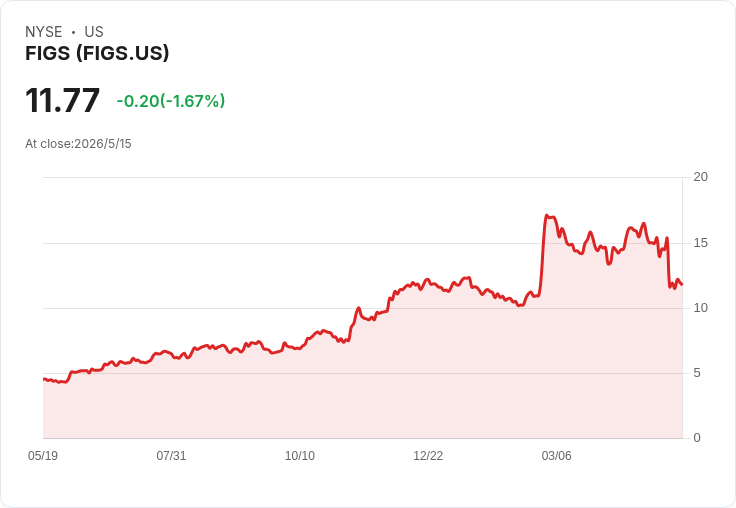Click the dot separator between NYSE and US
The image size is (736, 508).
(73, 32)
